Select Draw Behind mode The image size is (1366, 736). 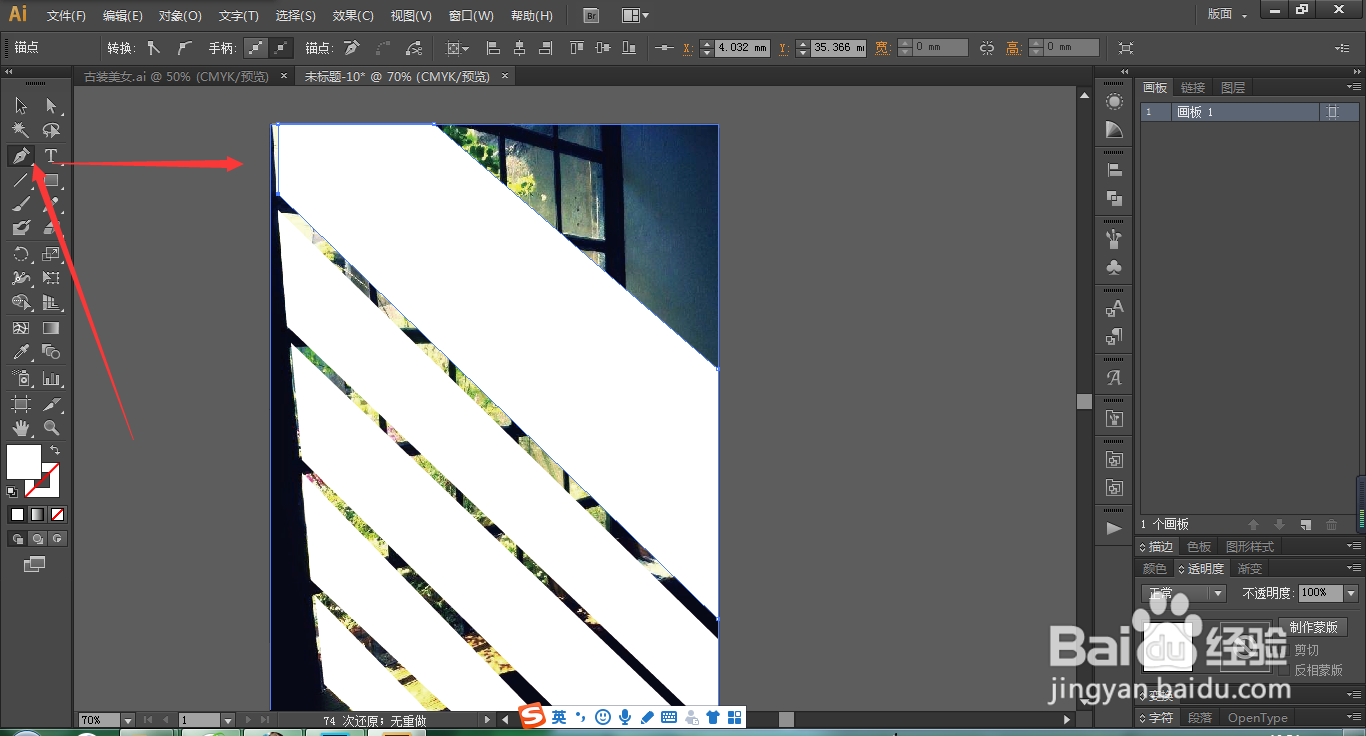tap(37, 538)
